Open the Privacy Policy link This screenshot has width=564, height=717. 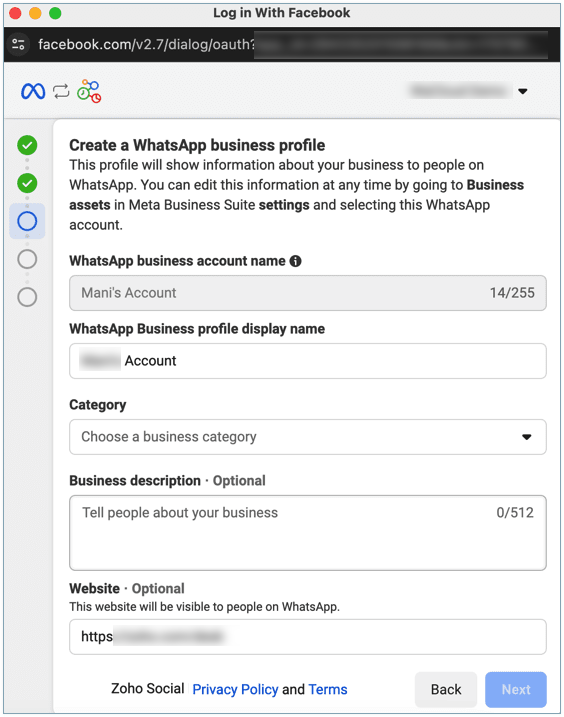pos(235,690)
